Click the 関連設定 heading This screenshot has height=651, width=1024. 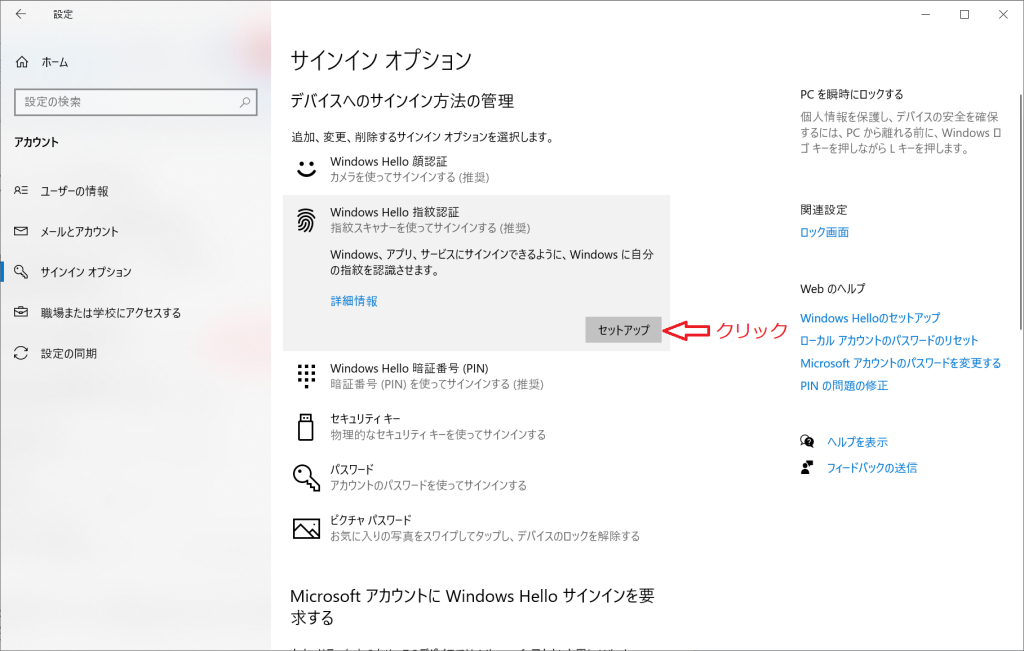click(824, 210)
